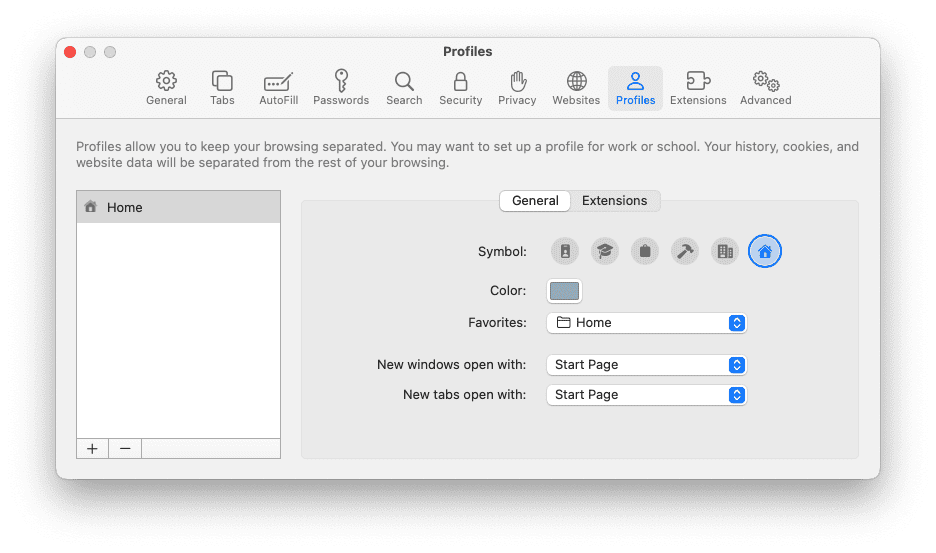Viewport: 936px width, 553px height.
Task: Open the Passwords key icon pane
Action: pyautogui.click(x=341, y=88)
